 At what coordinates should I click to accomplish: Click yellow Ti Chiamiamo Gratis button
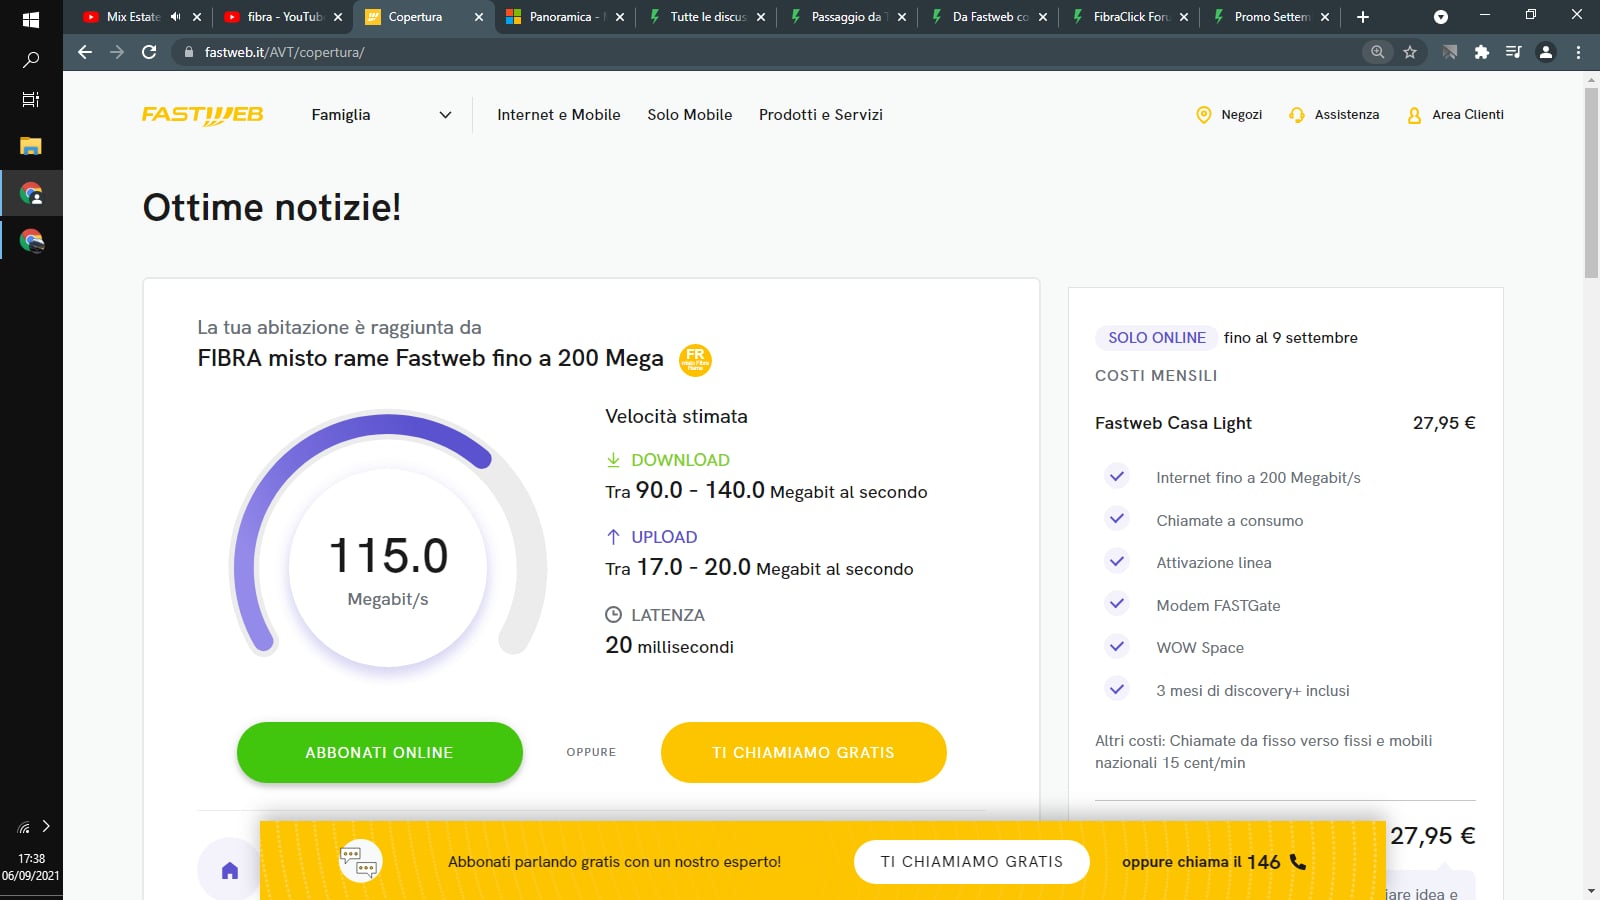tap(803, 752)
